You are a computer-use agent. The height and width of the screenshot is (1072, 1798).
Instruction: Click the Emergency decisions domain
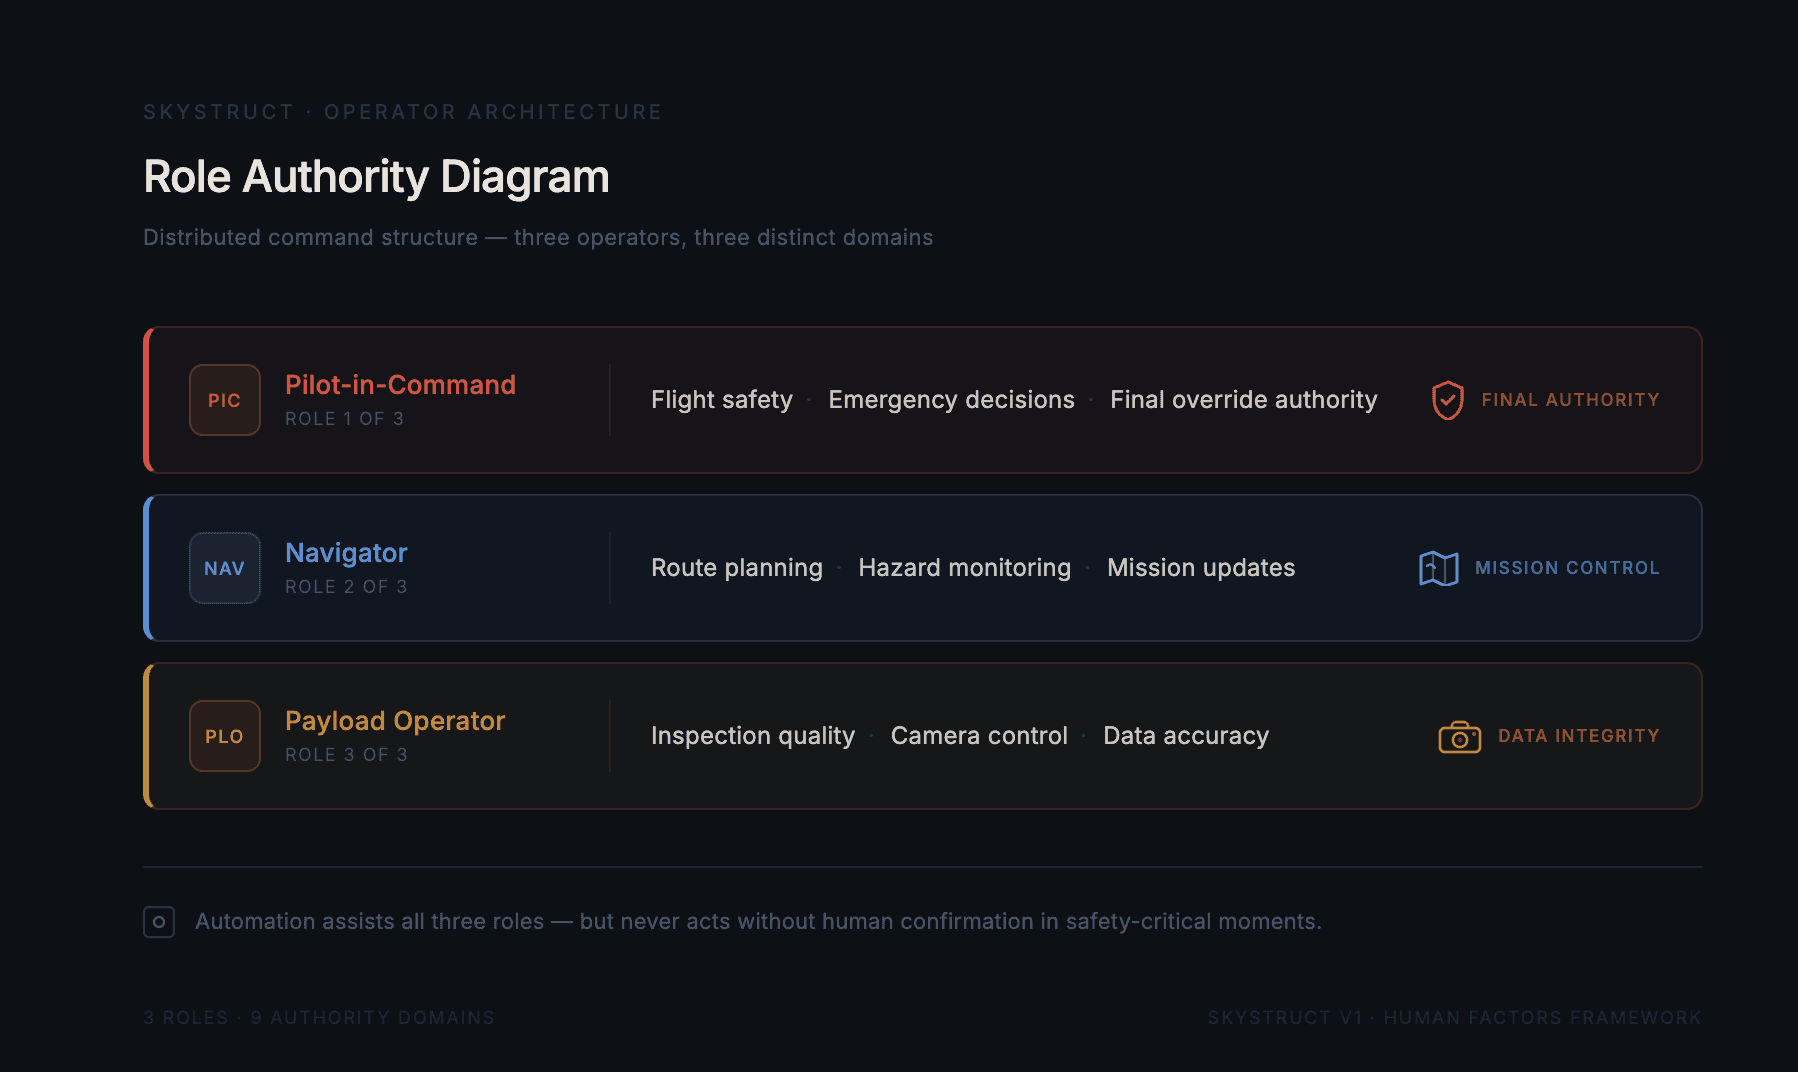pos(951,400)
